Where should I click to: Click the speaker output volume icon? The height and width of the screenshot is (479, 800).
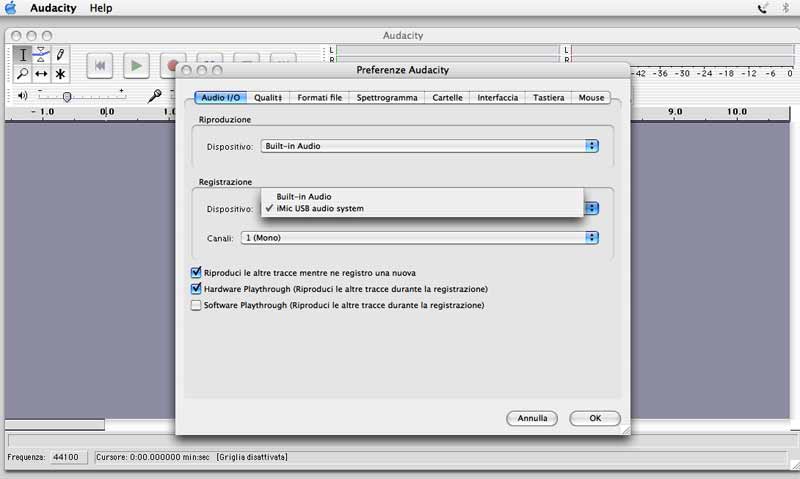coord(22,95)
